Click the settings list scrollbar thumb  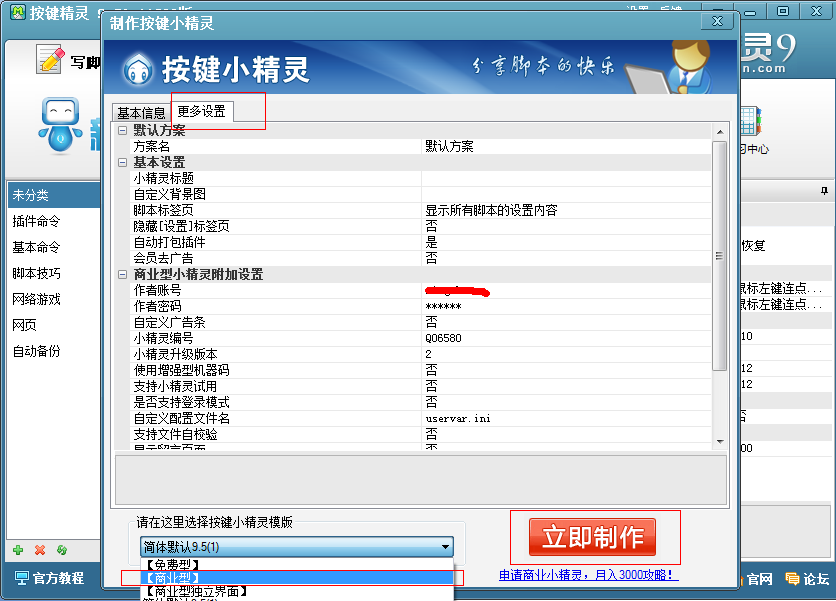[x=720, y=255]
